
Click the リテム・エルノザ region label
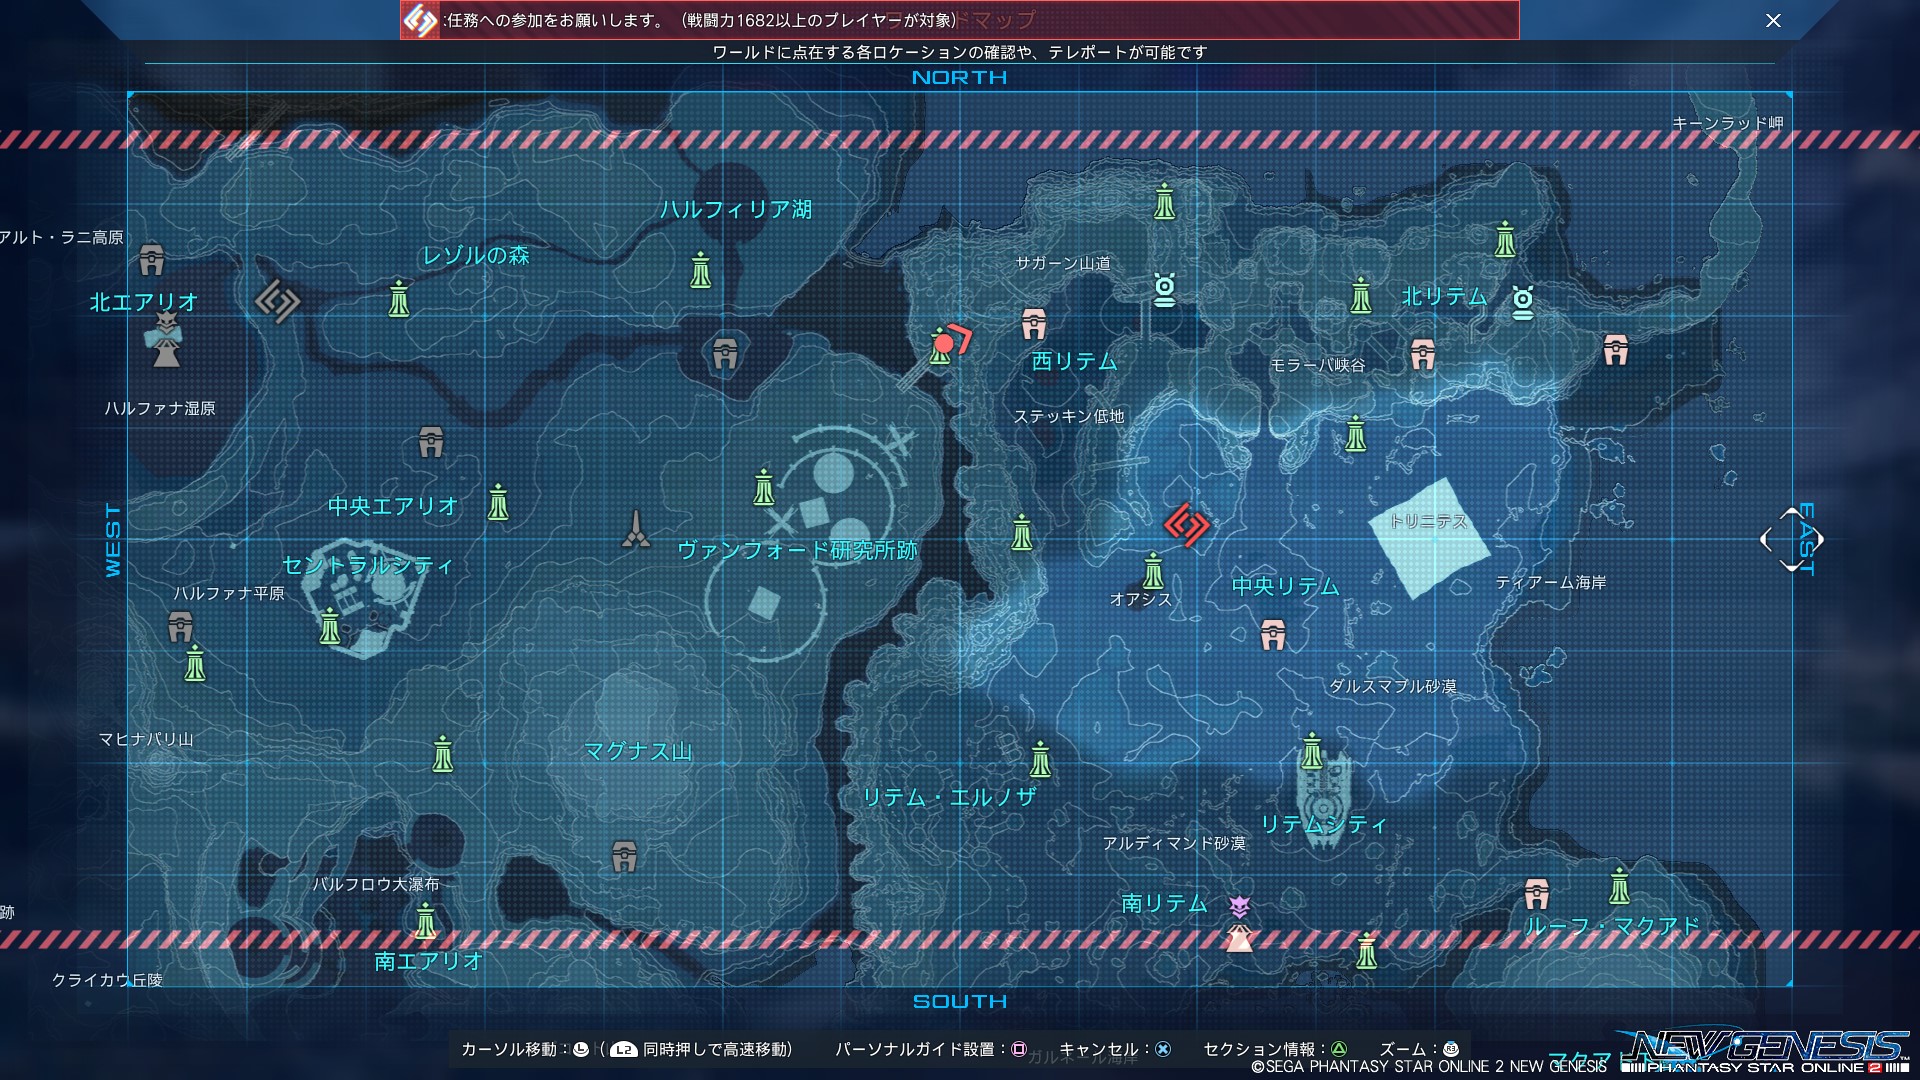(x=949, y=797)
